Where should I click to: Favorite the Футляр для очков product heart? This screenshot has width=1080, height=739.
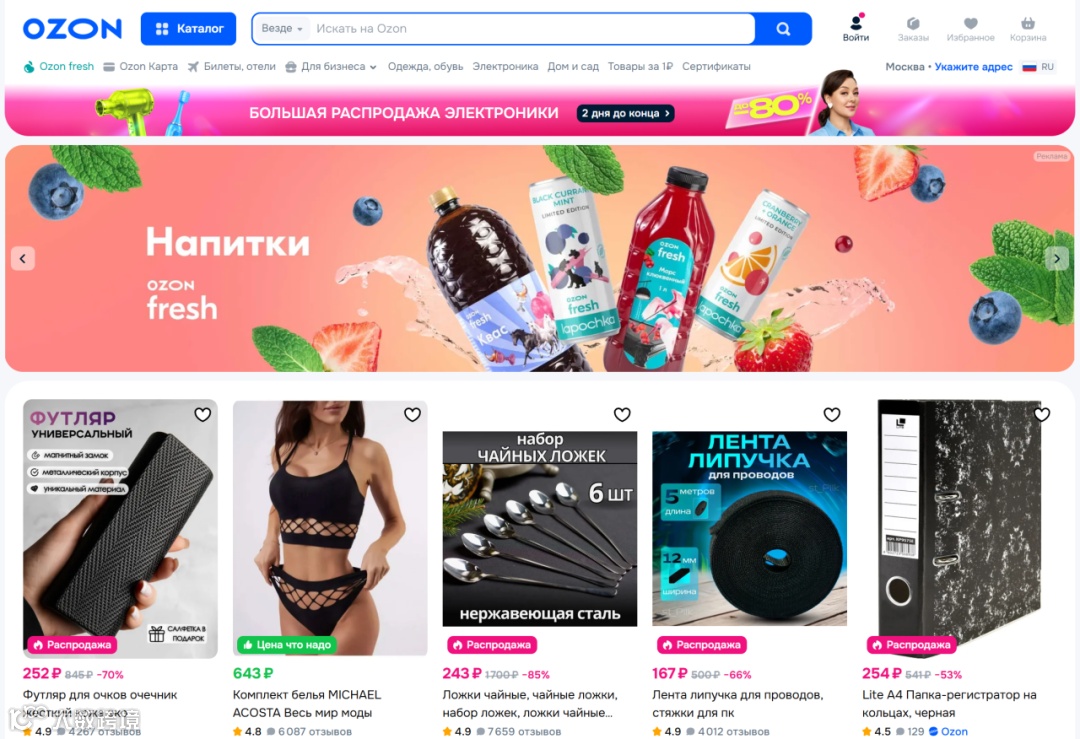click(x=202, y=415)
